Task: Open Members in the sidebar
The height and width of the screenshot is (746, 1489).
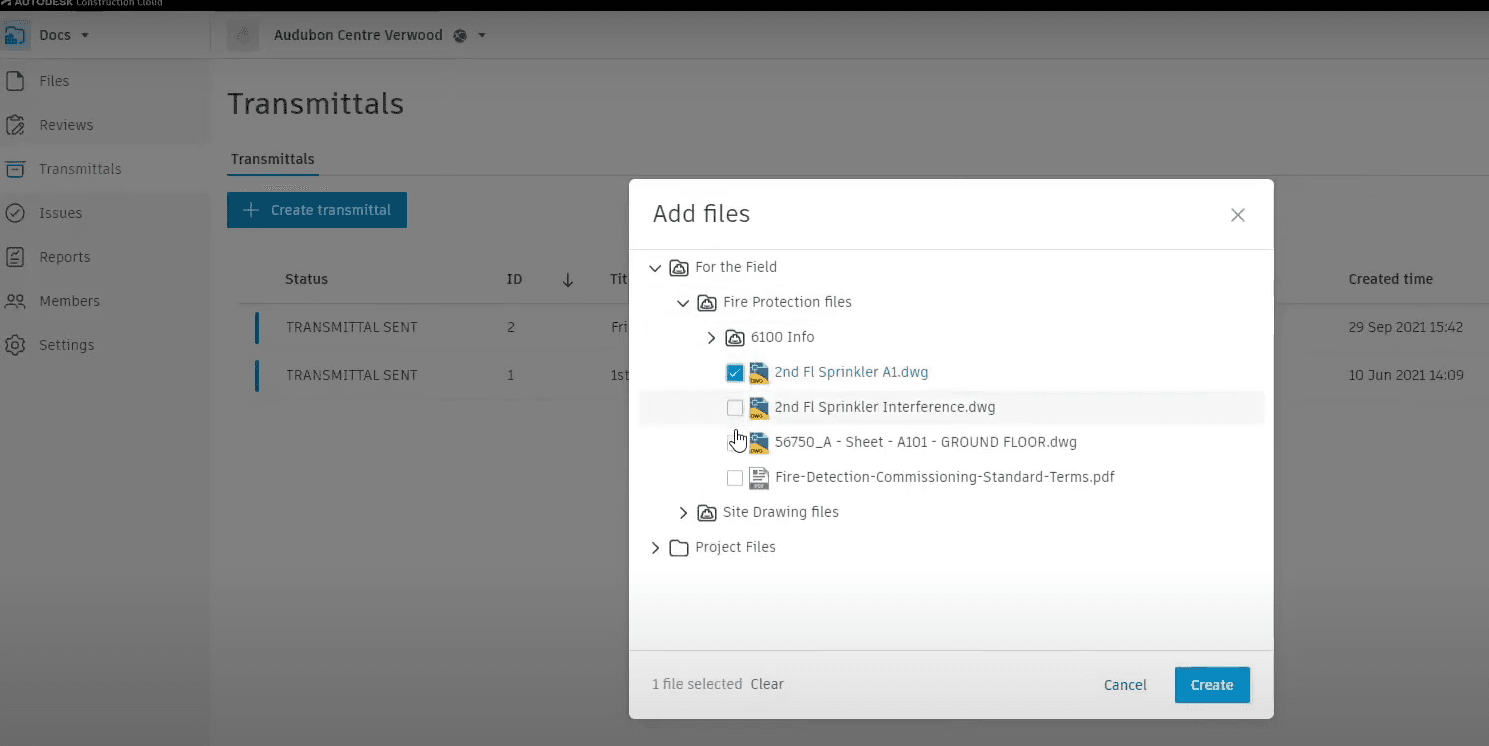Action: [x=69, y=301]
